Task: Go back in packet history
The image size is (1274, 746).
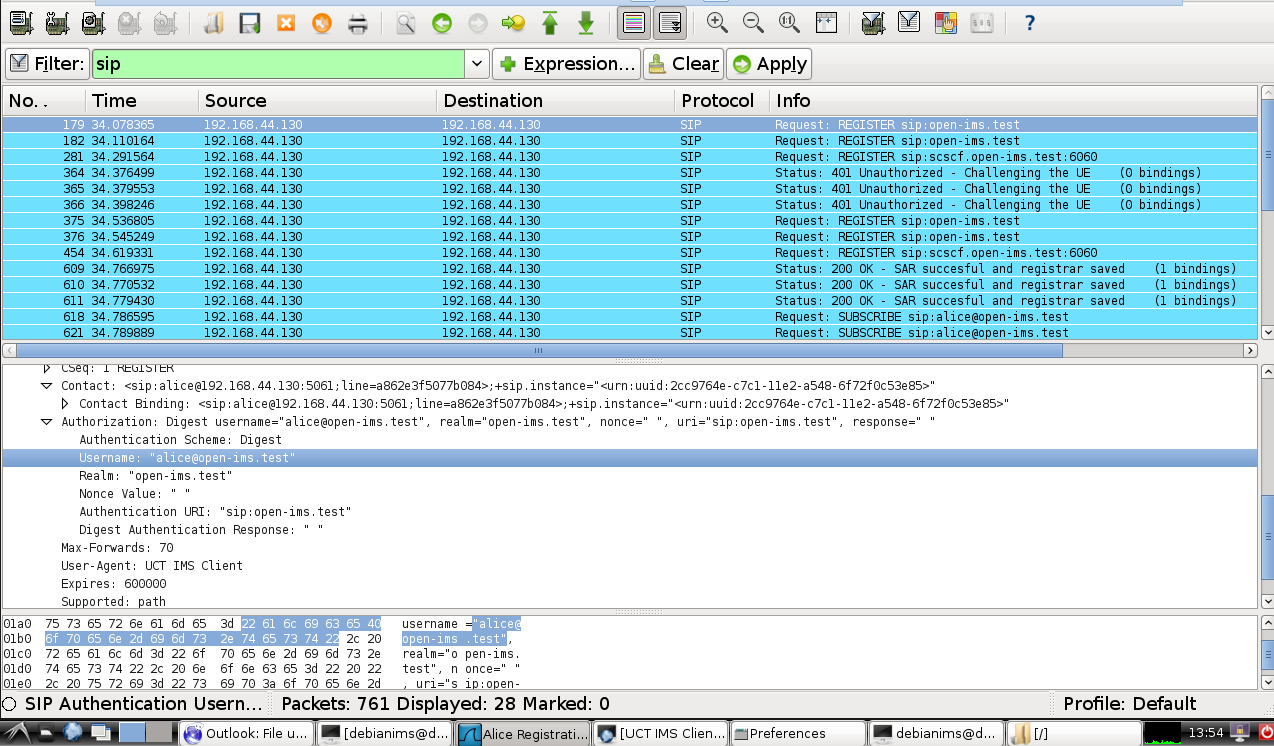Action: click(441, 22)
